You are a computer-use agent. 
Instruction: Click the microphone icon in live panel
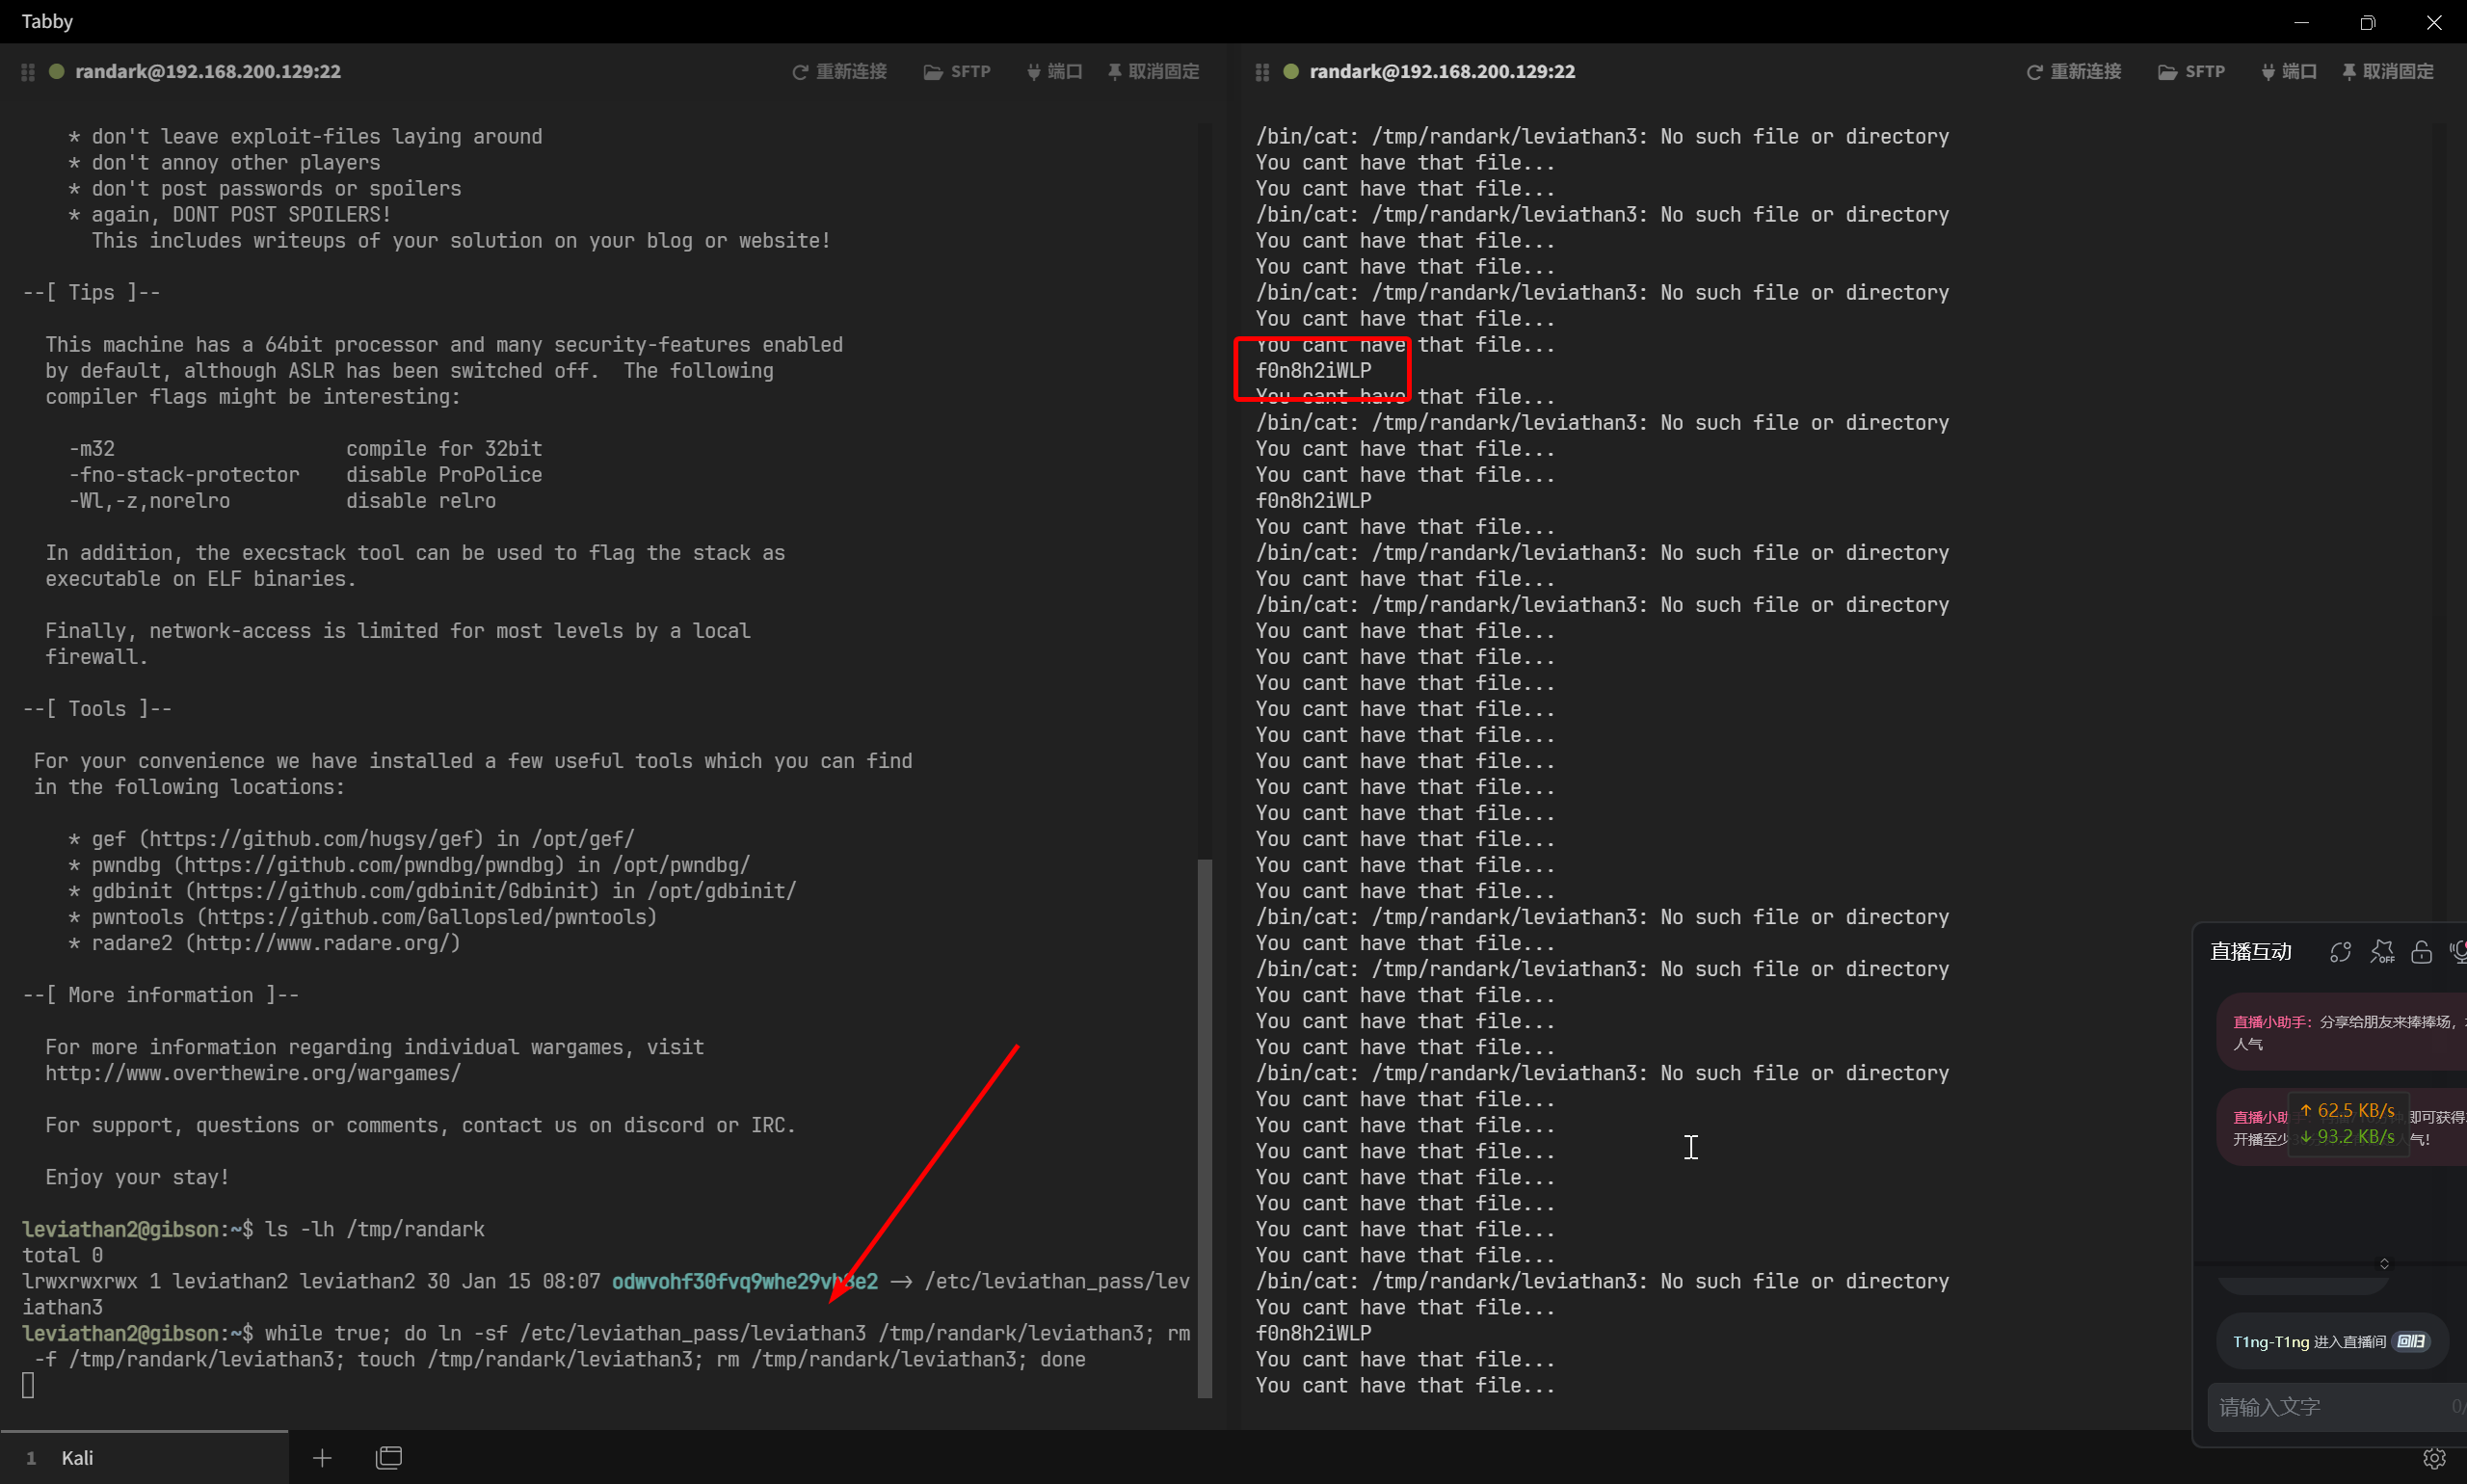2458,952
